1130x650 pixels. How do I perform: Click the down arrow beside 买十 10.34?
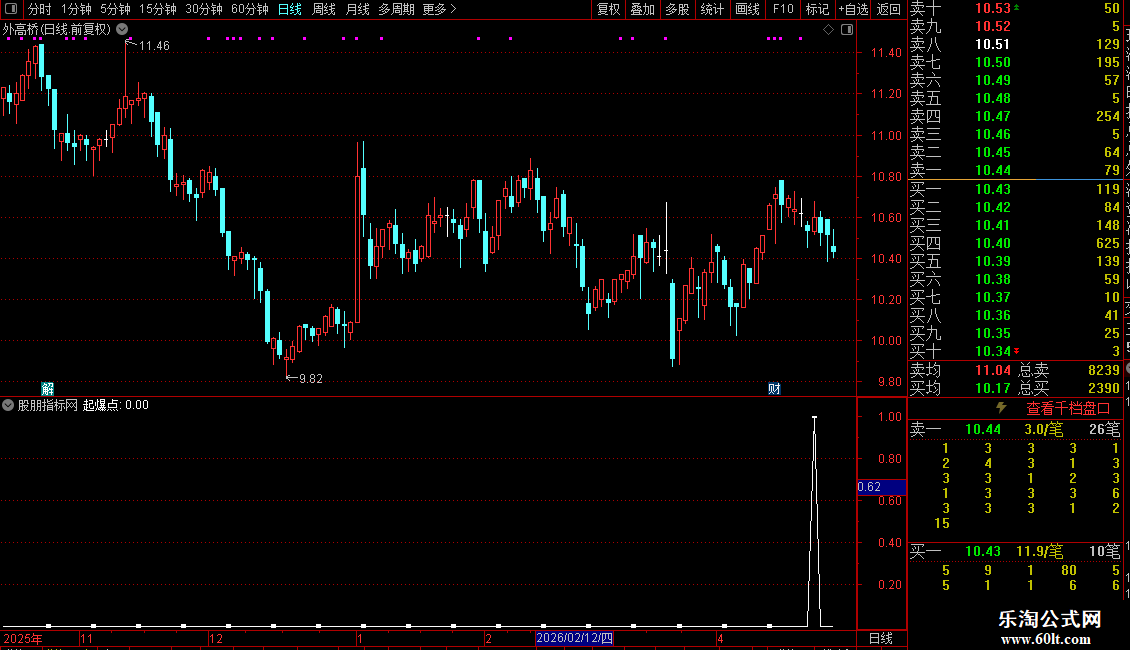pyautogui.click(x=1017, y=351)
